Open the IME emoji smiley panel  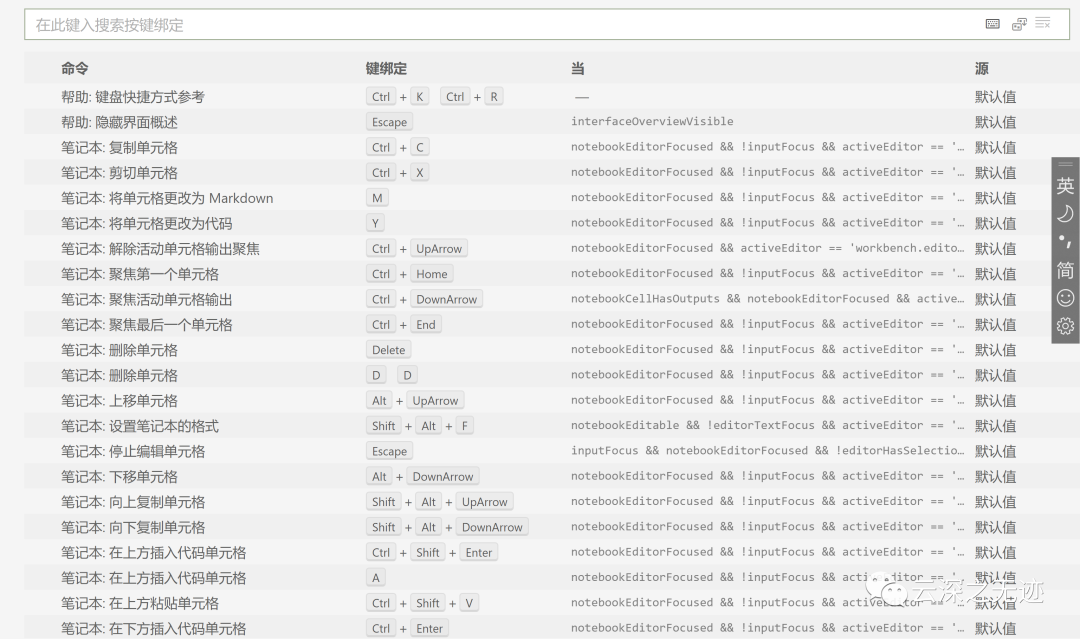tap(1065, 297)
